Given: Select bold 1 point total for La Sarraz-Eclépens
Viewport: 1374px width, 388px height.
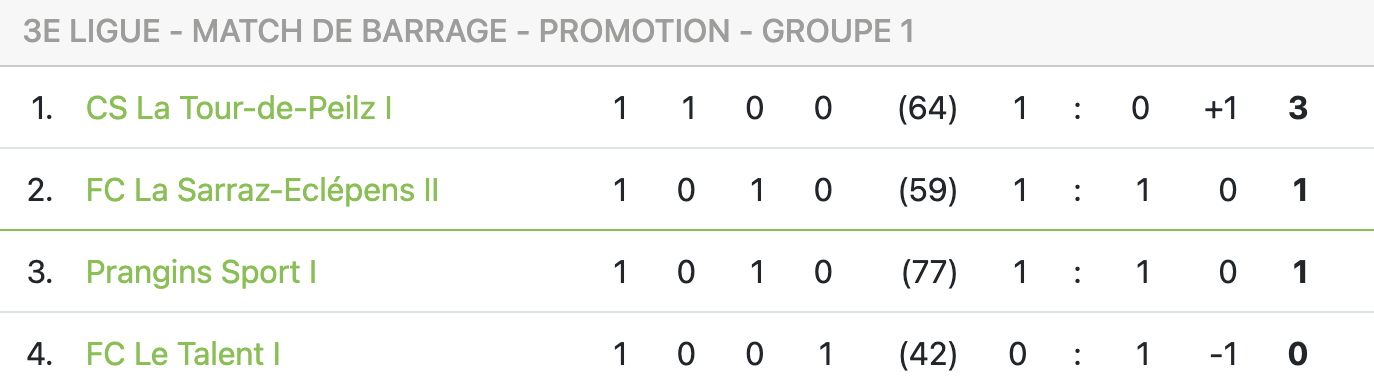Looking at the screenshot, I should (x=1300, y=190).
